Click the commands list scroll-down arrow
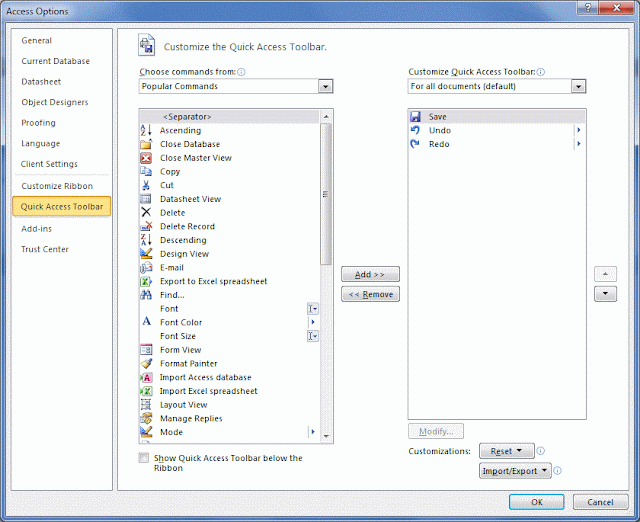Viewport: 640px width, 522px height. point(326,436)
